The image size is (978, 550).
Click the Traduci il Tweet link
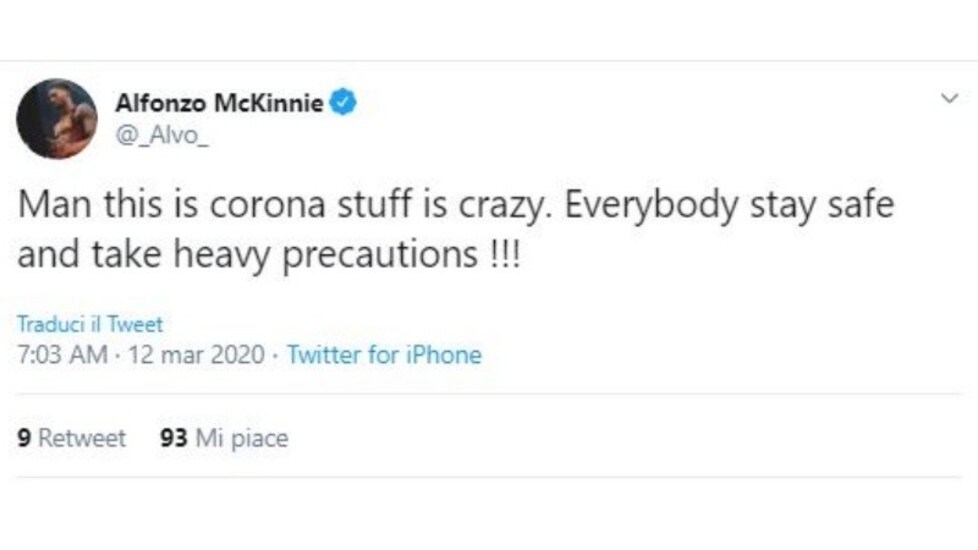(90, 324)
